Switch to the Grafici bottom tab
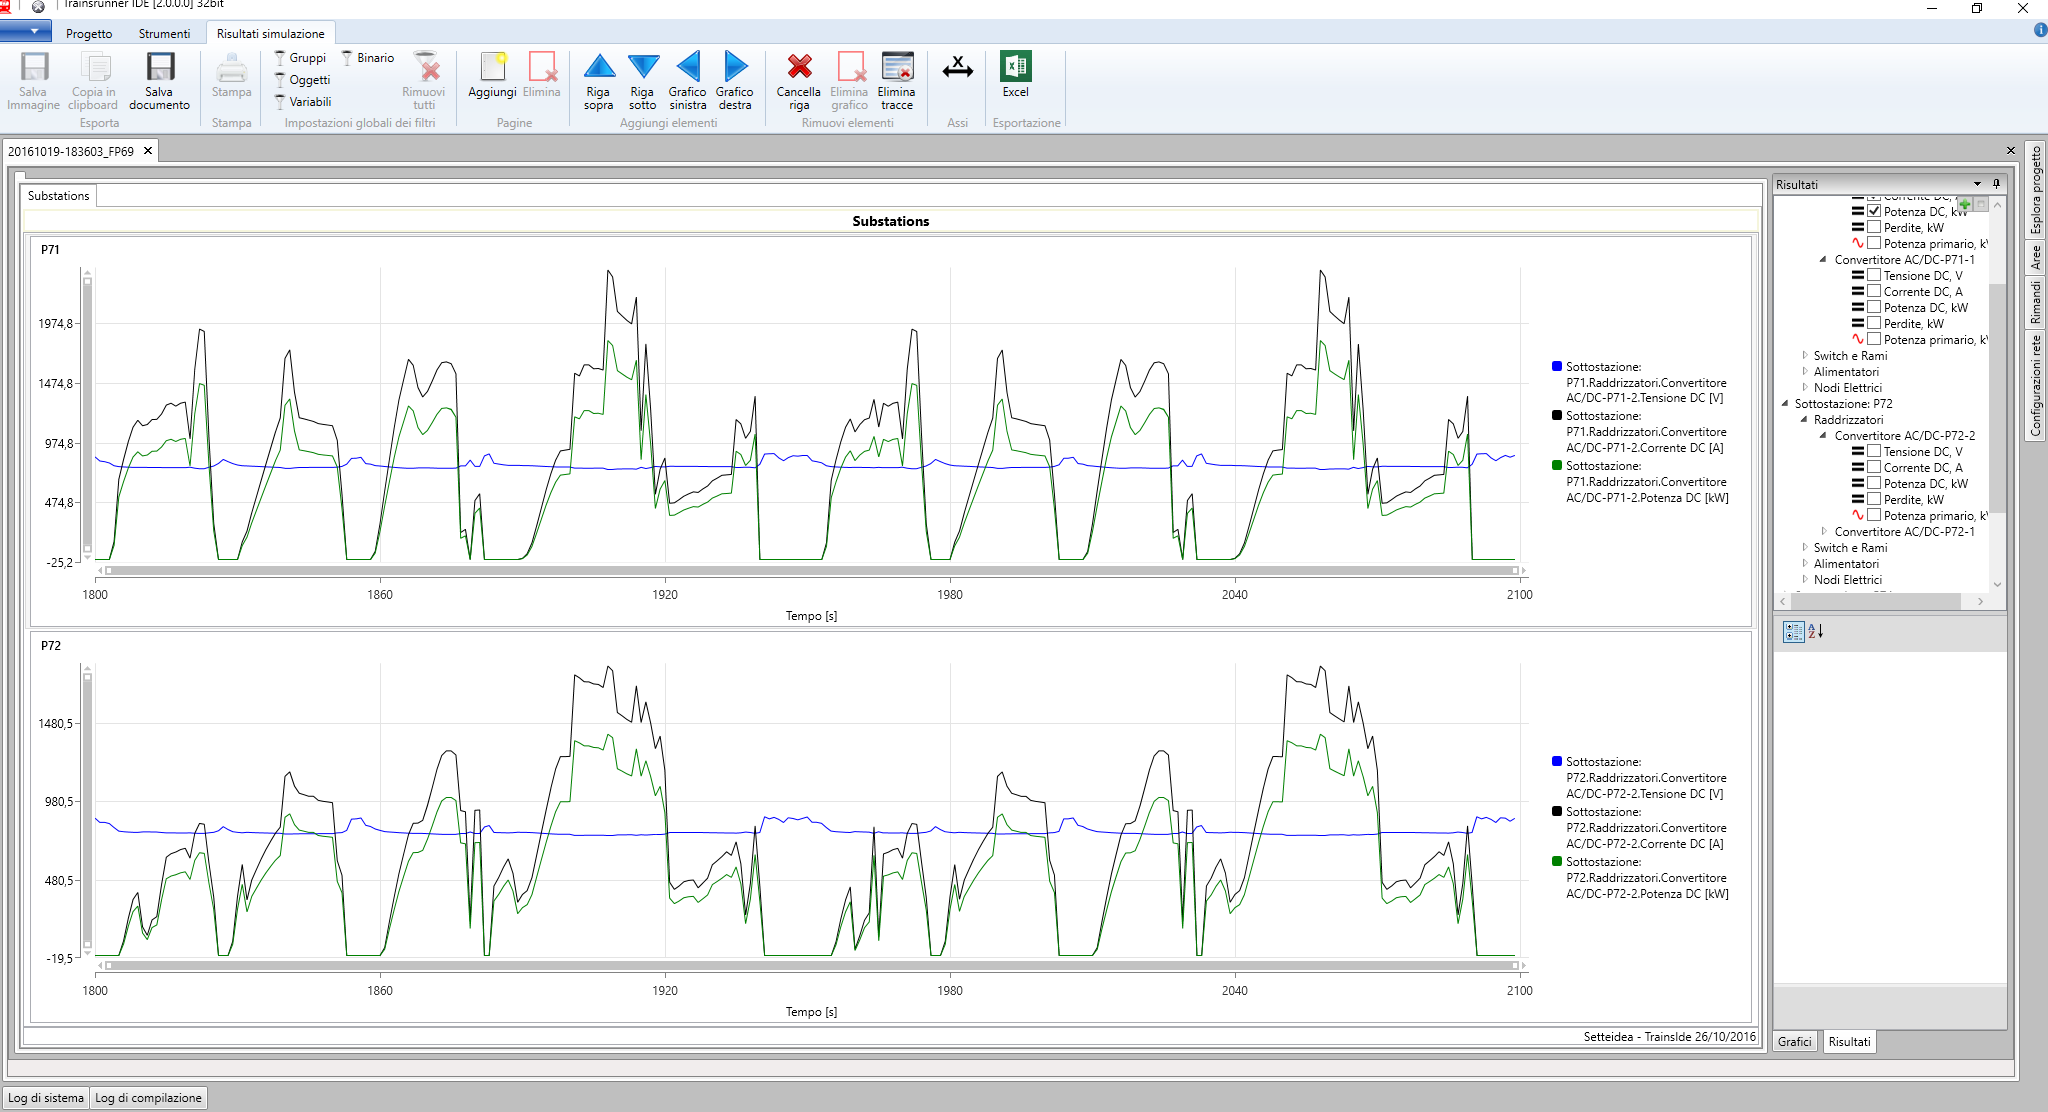This screenshot has width=2048, height=1112. (x=1794, y=1041)
